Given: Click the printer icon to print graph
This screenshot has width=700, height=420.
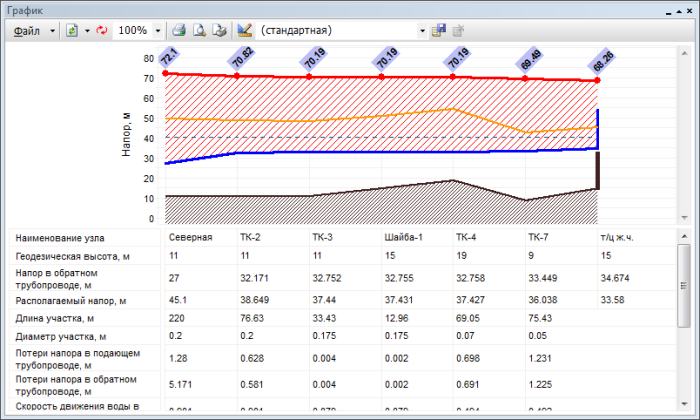Looking at the screenshot, I should [179, 31].
